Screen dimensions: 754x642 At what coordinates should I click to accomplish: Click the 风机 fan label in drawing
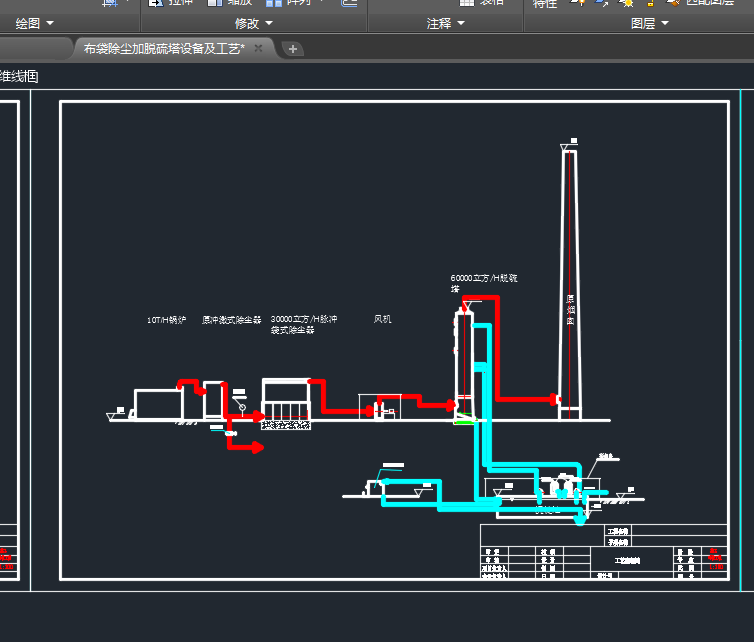382,319
